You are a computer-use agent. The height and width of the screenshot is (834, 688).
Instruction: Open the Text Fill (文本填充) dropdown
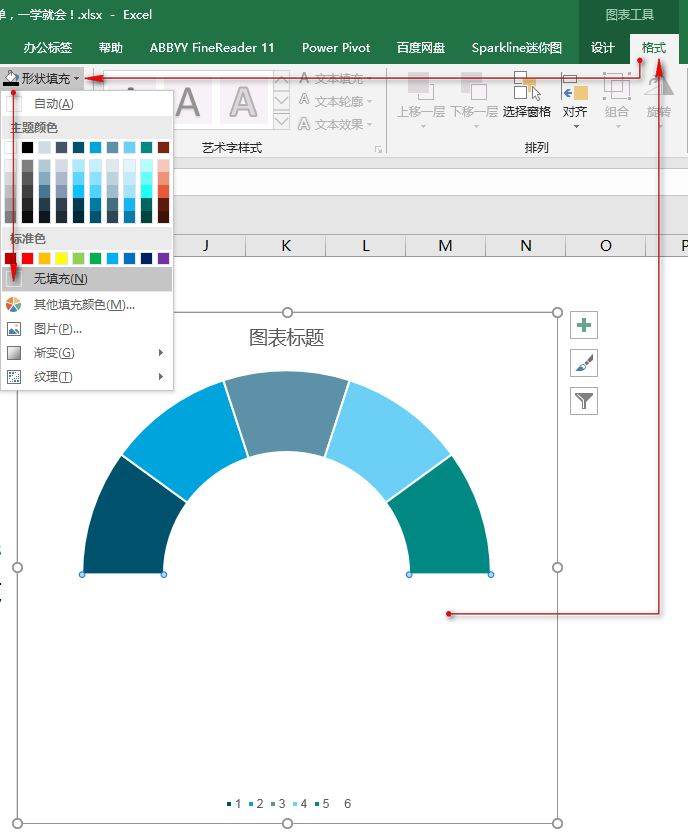(335, 79)
